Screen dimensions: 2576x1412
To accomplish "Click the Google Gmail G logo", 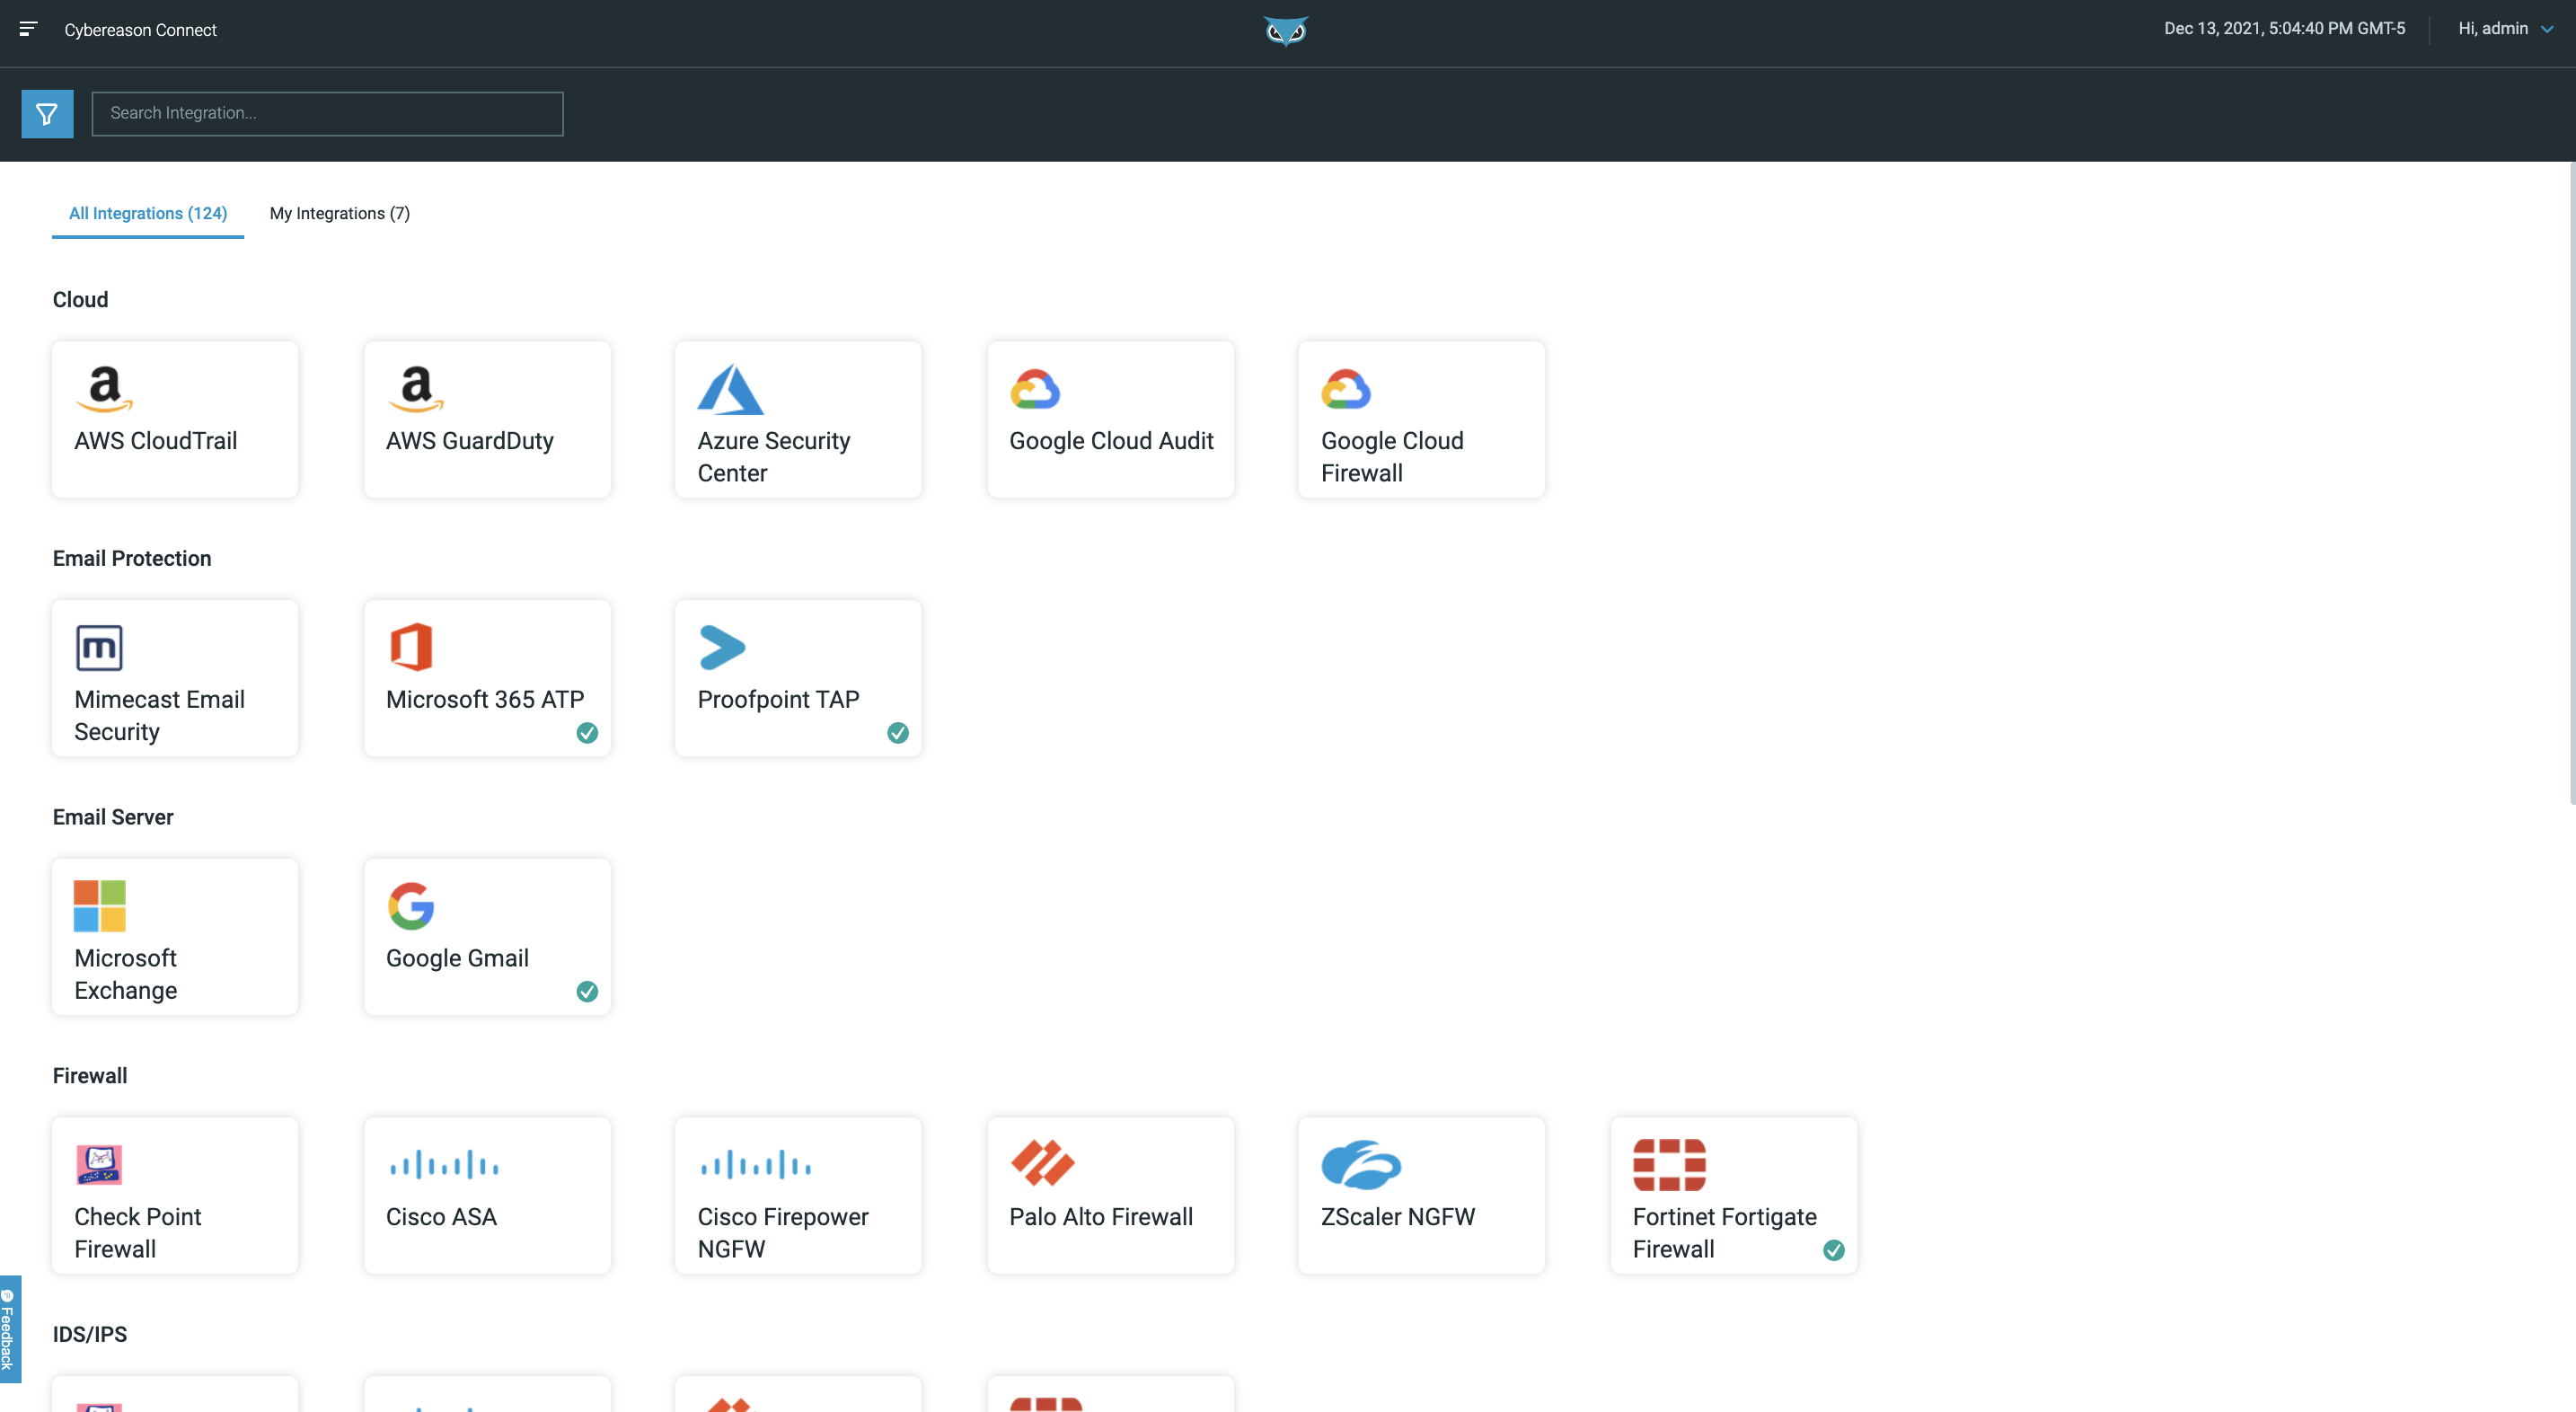I will [x=411, y=906].
